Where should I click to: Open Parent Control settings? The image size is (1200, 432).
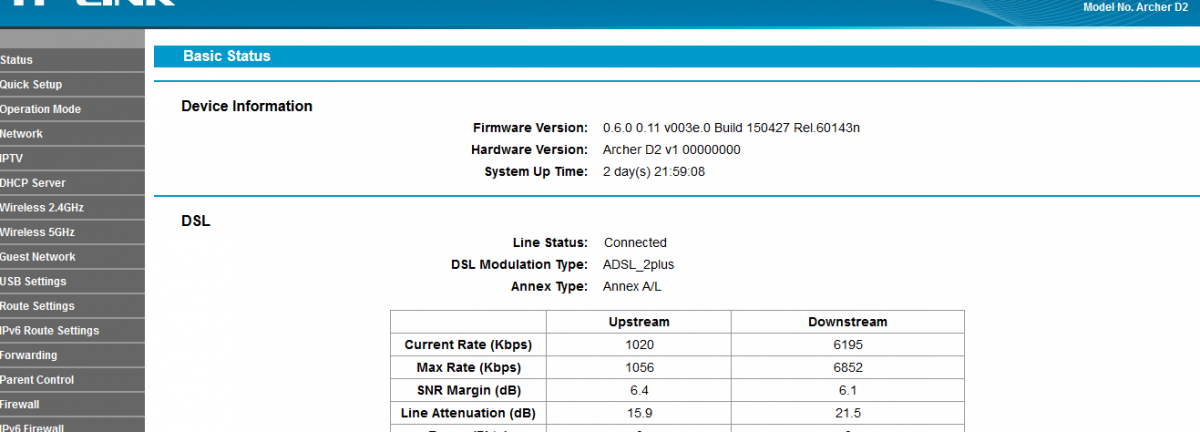pos(72,380)
